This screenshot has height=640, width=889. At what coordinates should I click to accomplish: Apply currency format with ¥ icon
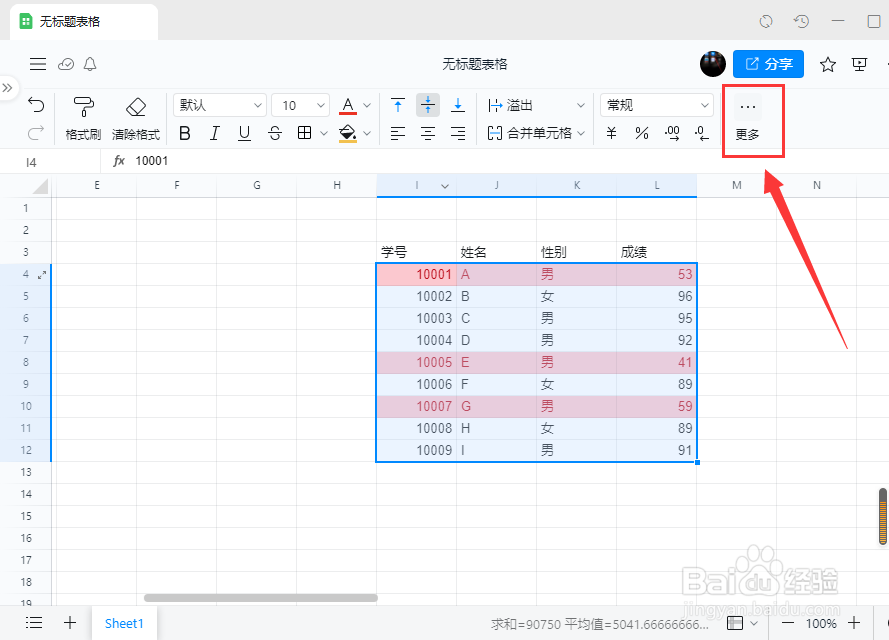611,132
